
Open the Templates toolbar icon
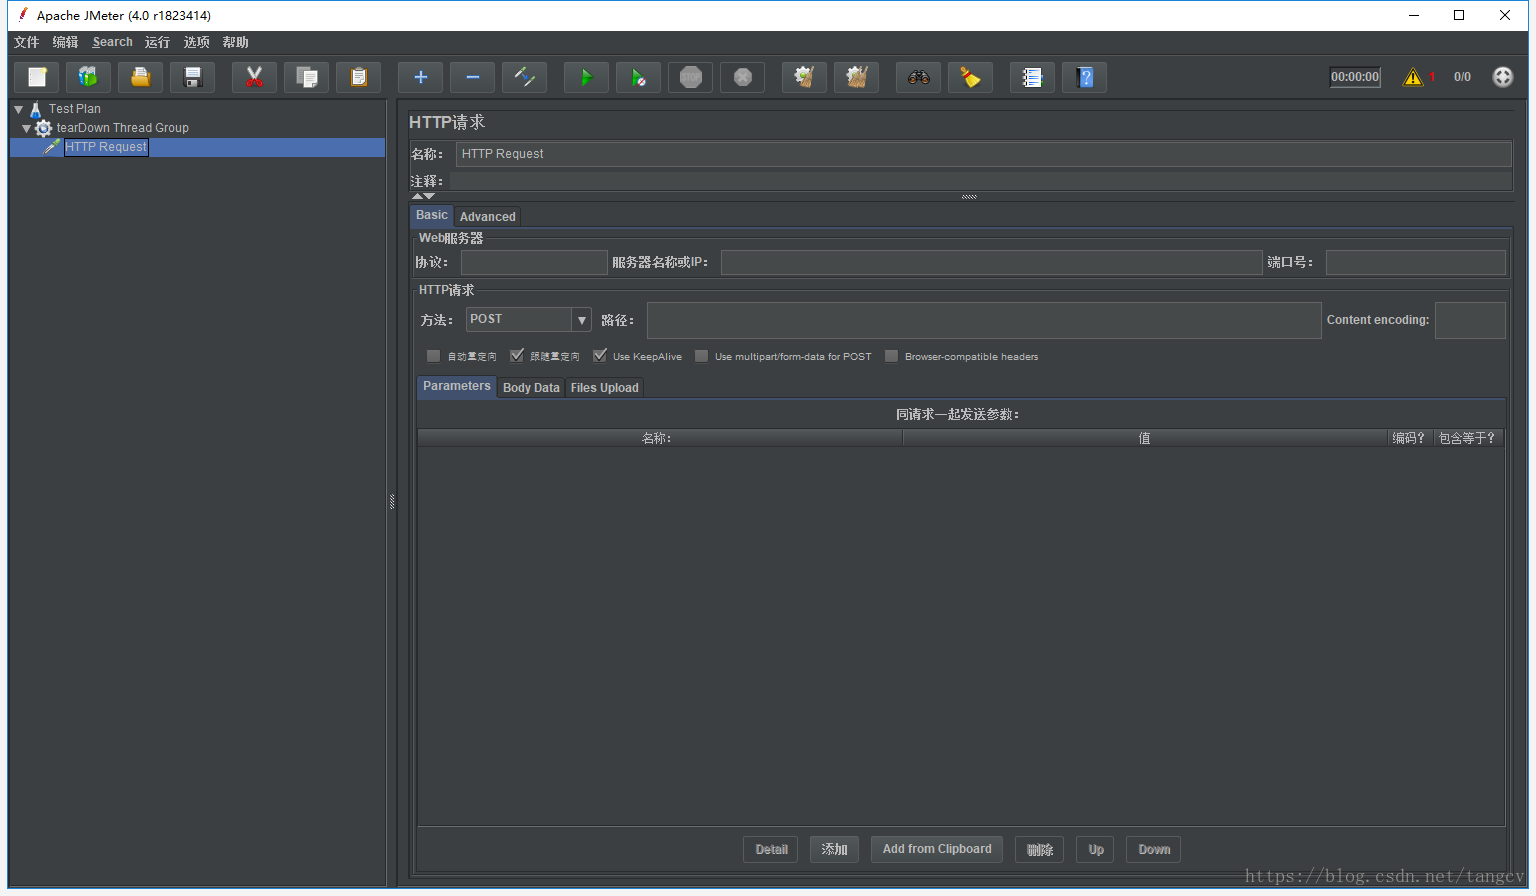[89, 77]
